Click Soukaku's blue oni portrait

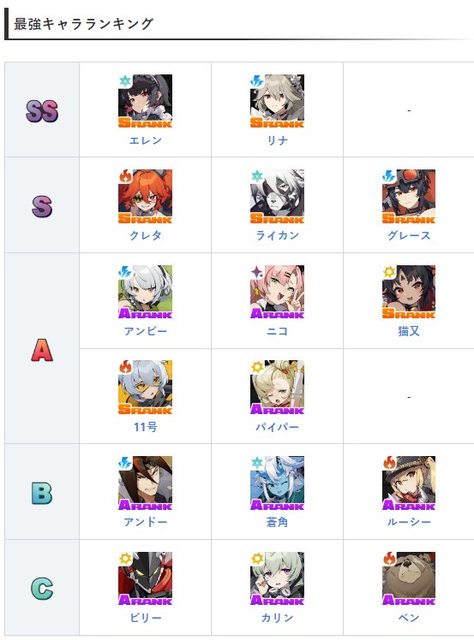click(x=277, y=483)
